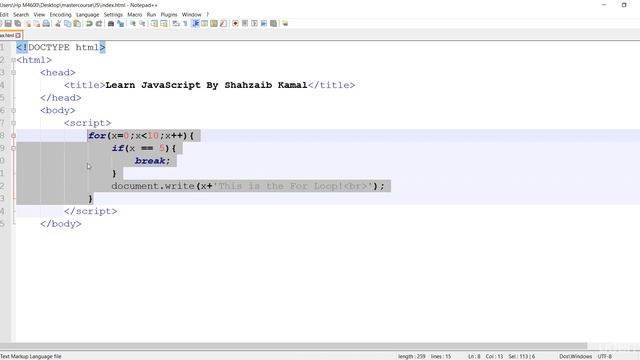640x360 pixels.
Task: Collapse the <script> fold marker
Action: tap(13, 123)
